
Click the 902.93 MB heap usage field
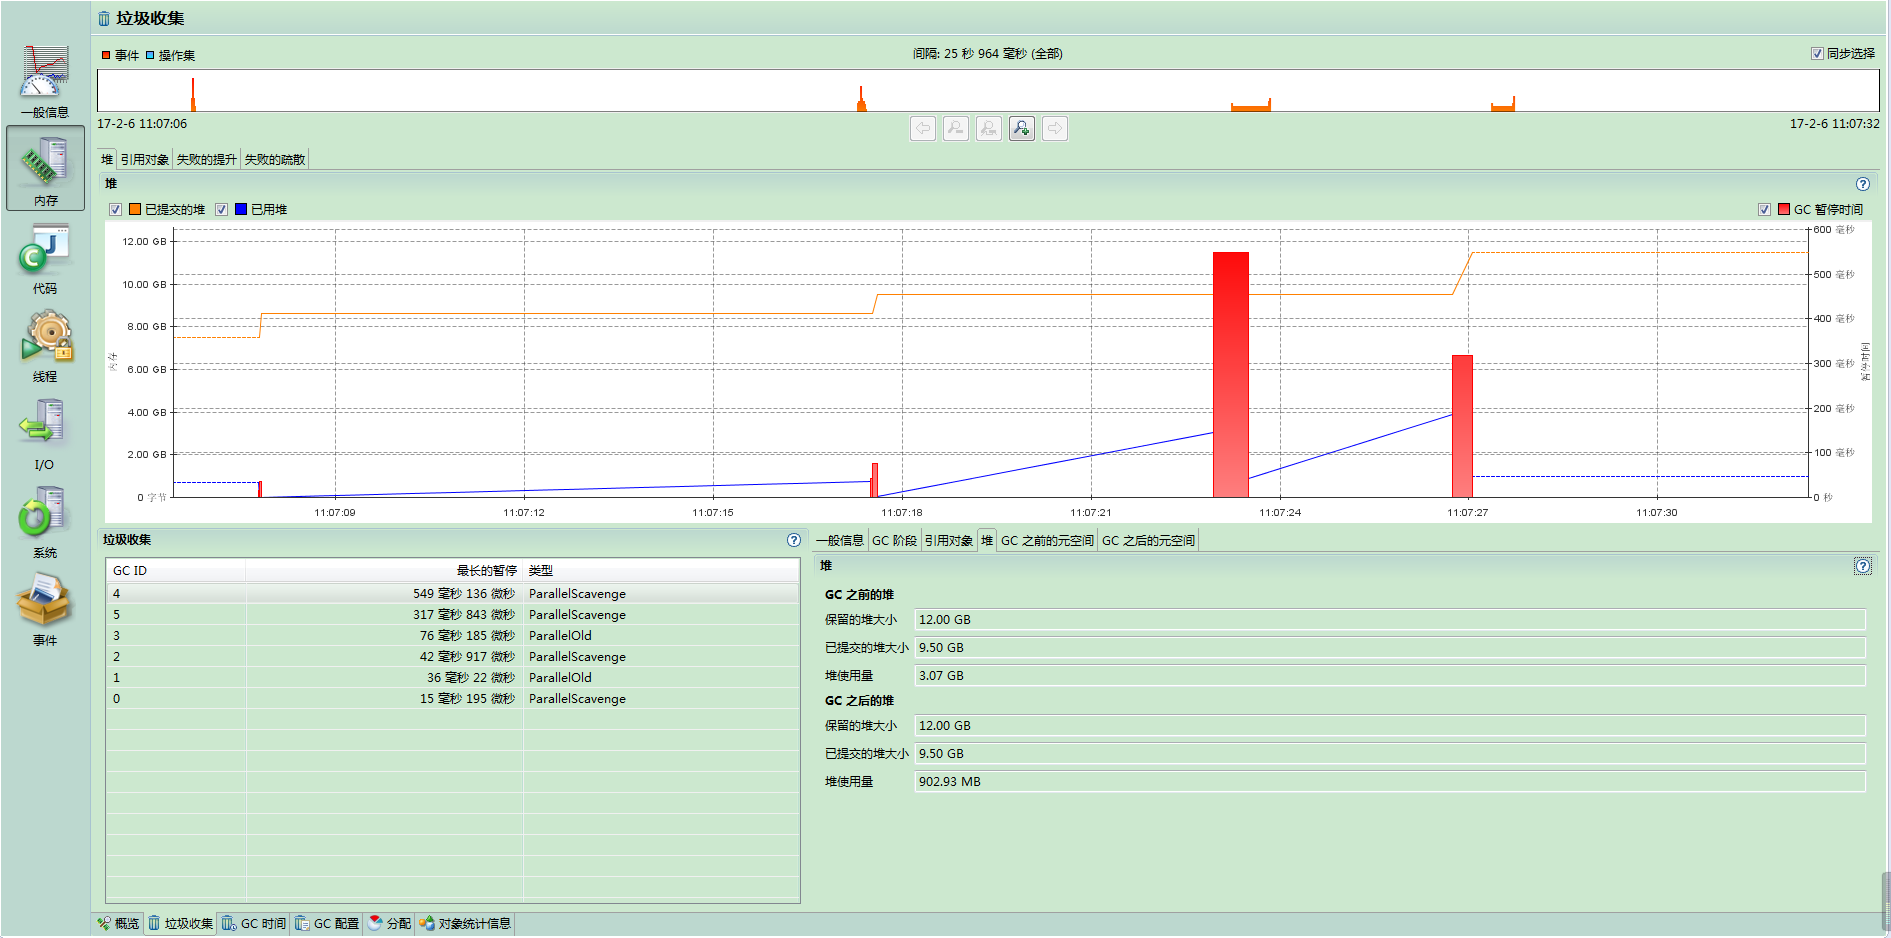click(1390, 782)
